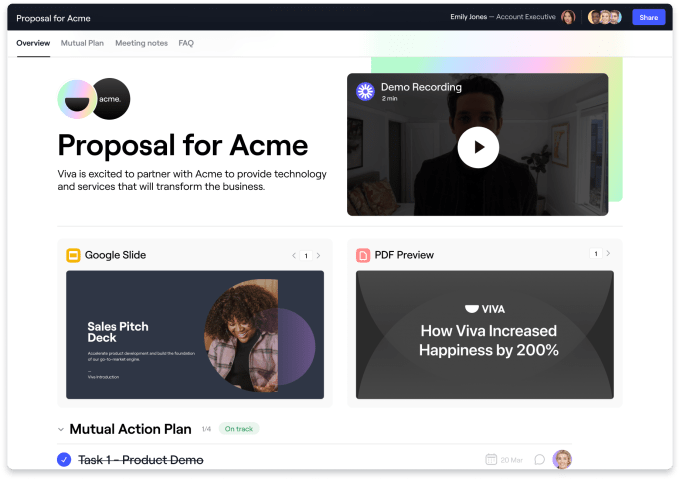This screenshot has width=680, height=480.
Task: Click the PDF Preview title text
Action: tap(404, 255)
